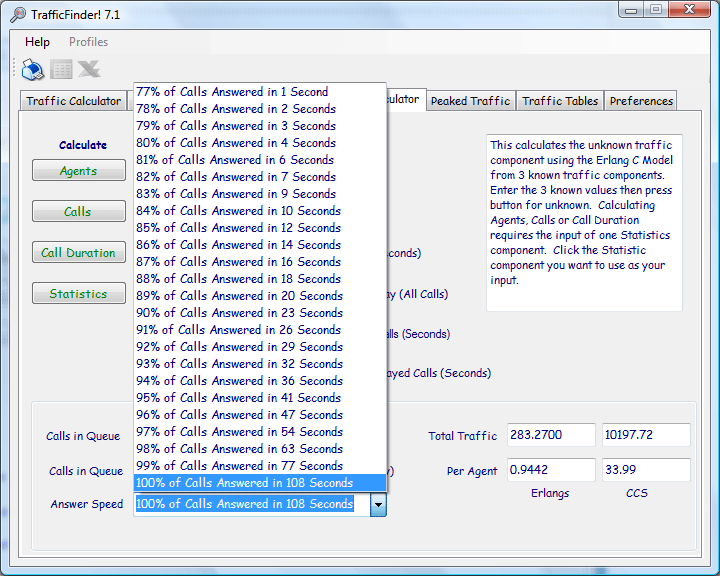This screenshot has width=720, height=576.
Task: Click the printer toolbar icon
Action: (x=33, y=70)
